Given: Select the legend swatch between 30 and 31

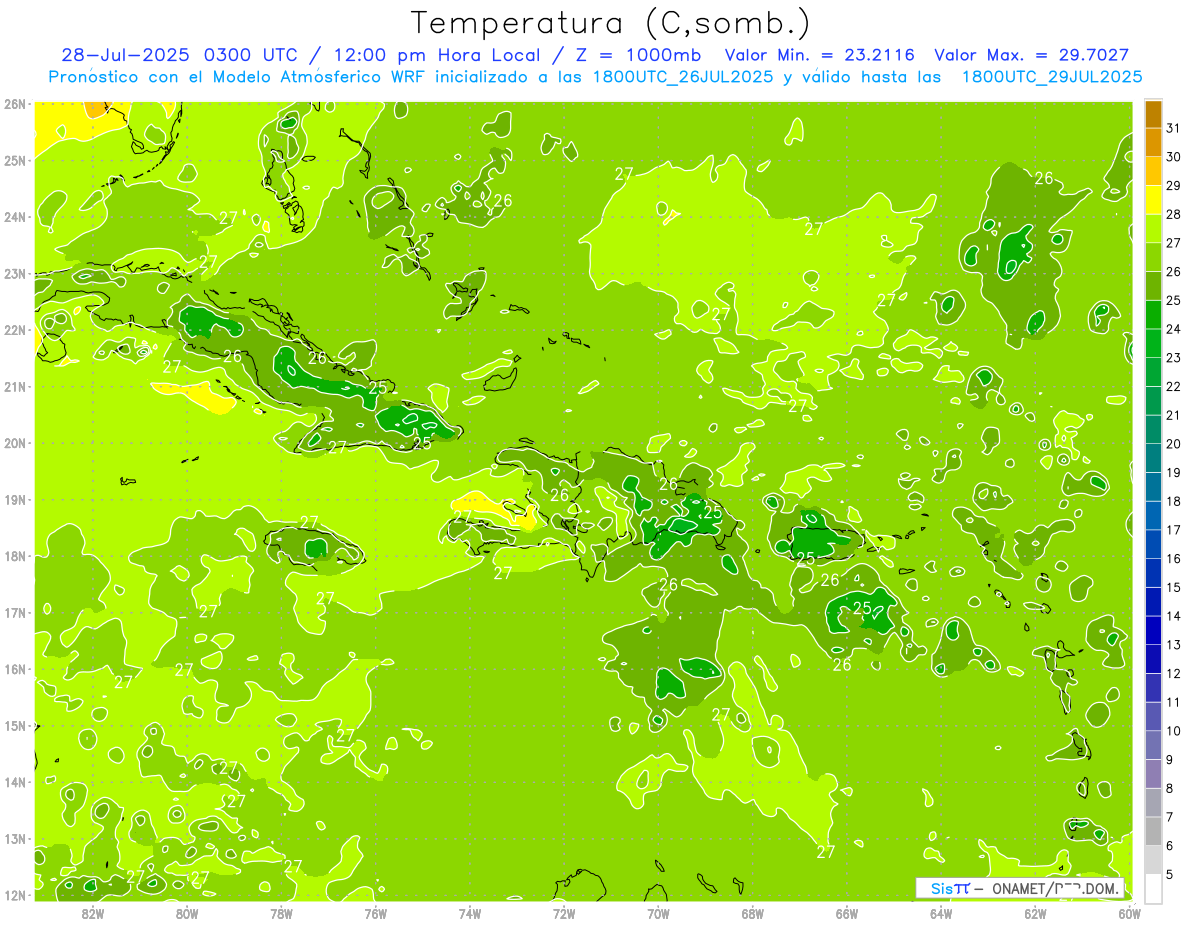Looking at the screenshot, I should (x=1153, y=142).
